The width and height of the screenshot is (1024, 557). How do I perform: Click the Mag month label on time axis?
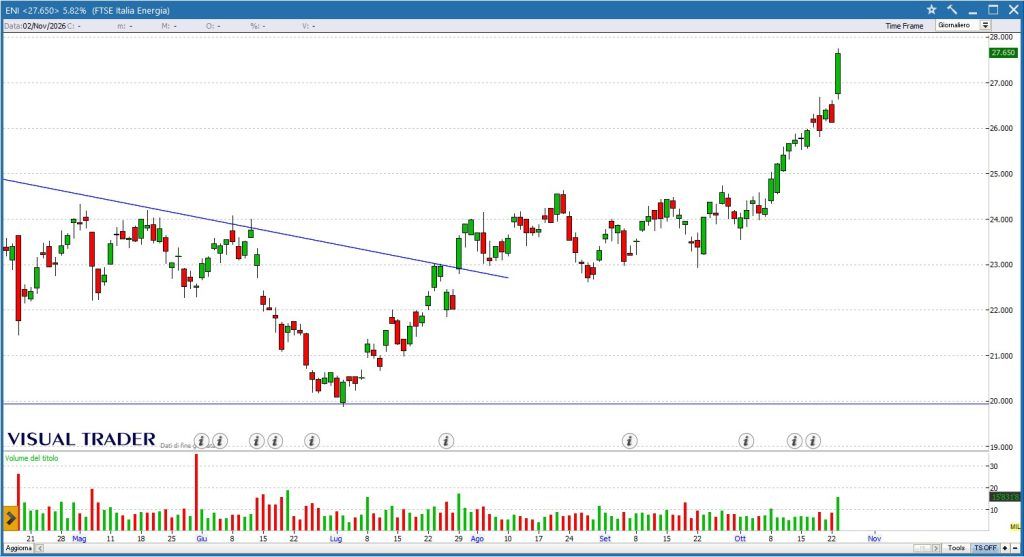coord(79,539)
